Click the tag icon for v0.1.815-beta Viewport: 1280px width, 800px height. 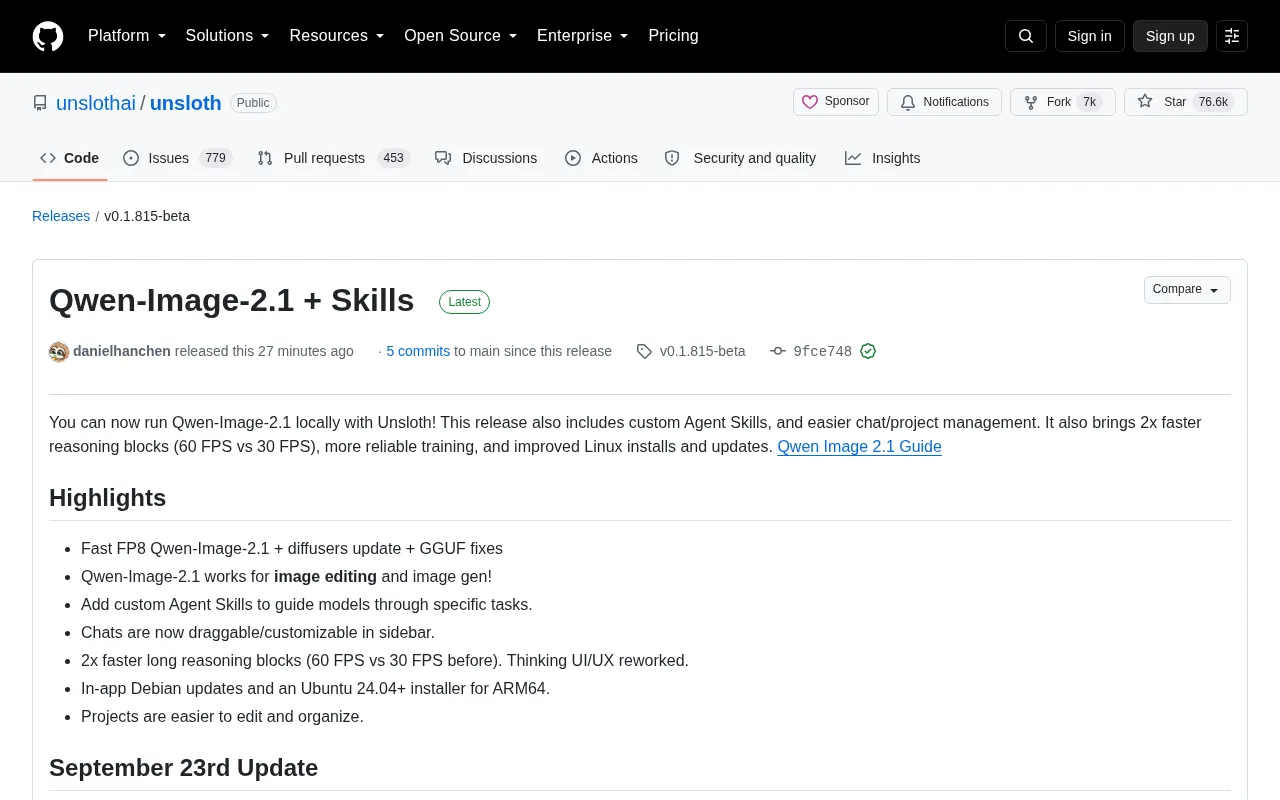pyautogui.click(x=644, y=351)
